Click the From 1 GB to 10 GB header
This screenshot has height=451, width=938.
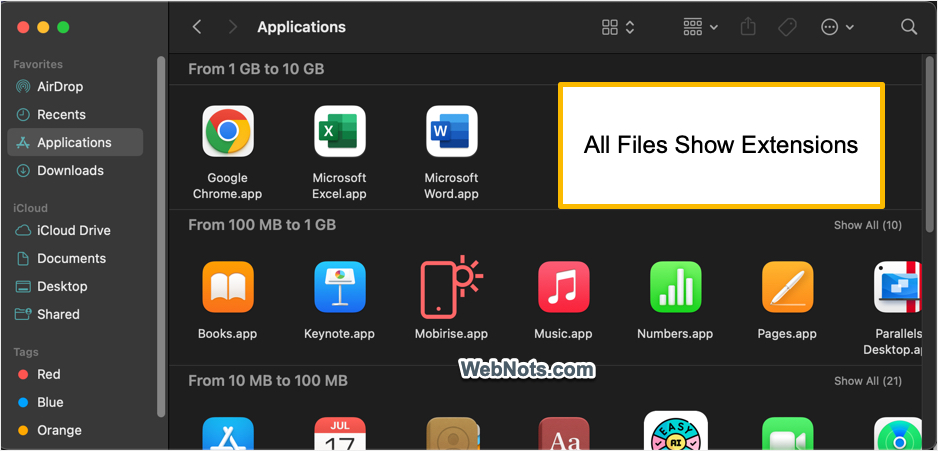coord(256,69)
